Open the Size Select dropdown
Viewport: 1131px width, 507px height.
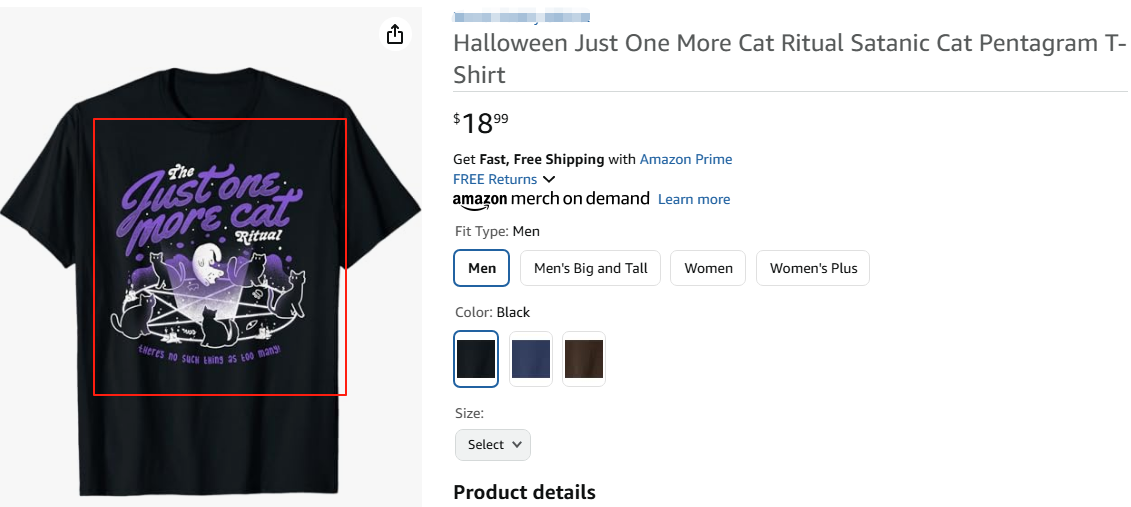pyautogui.click(x=493, y=445)
